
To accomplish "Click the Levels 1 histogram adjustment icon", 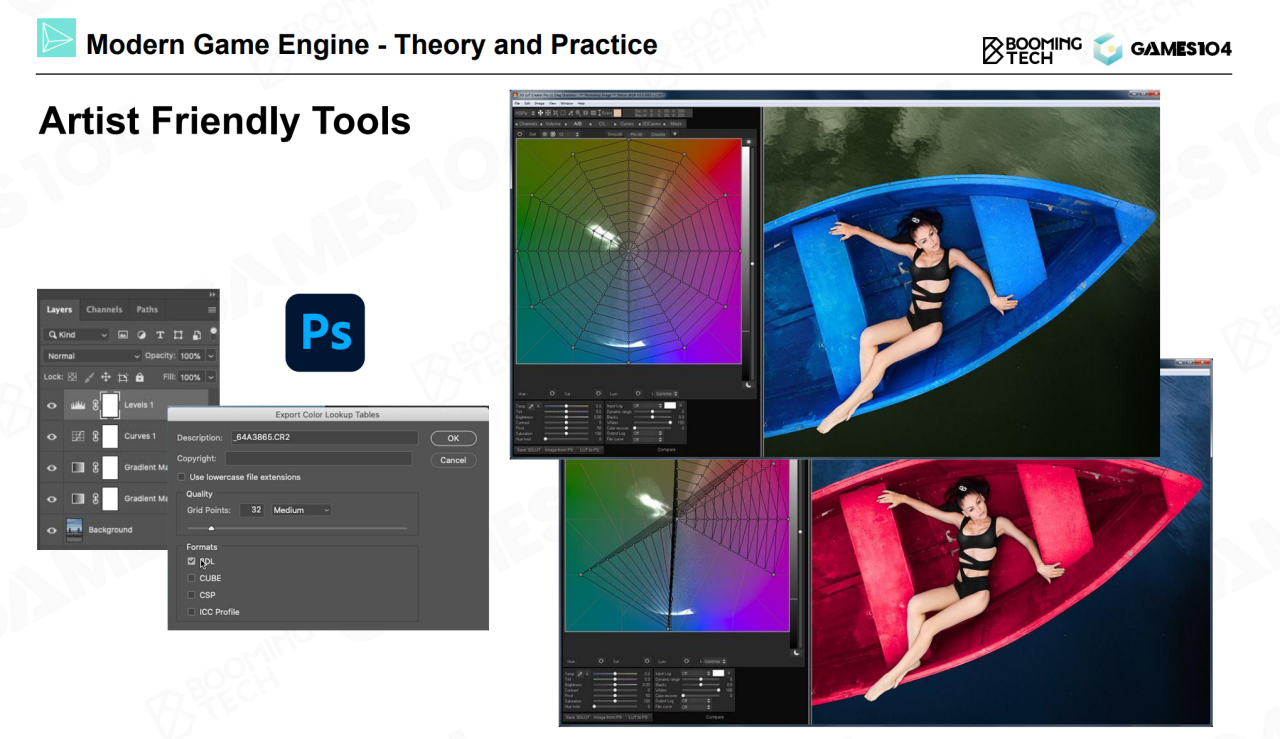I will pos(78,405).
